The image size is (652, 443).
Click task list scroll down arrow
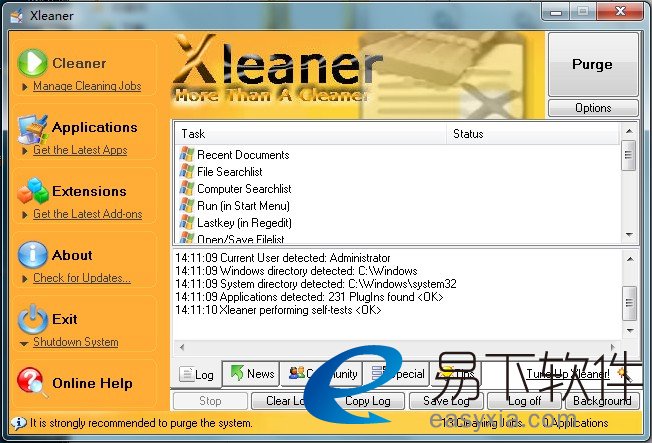(629, 235)
